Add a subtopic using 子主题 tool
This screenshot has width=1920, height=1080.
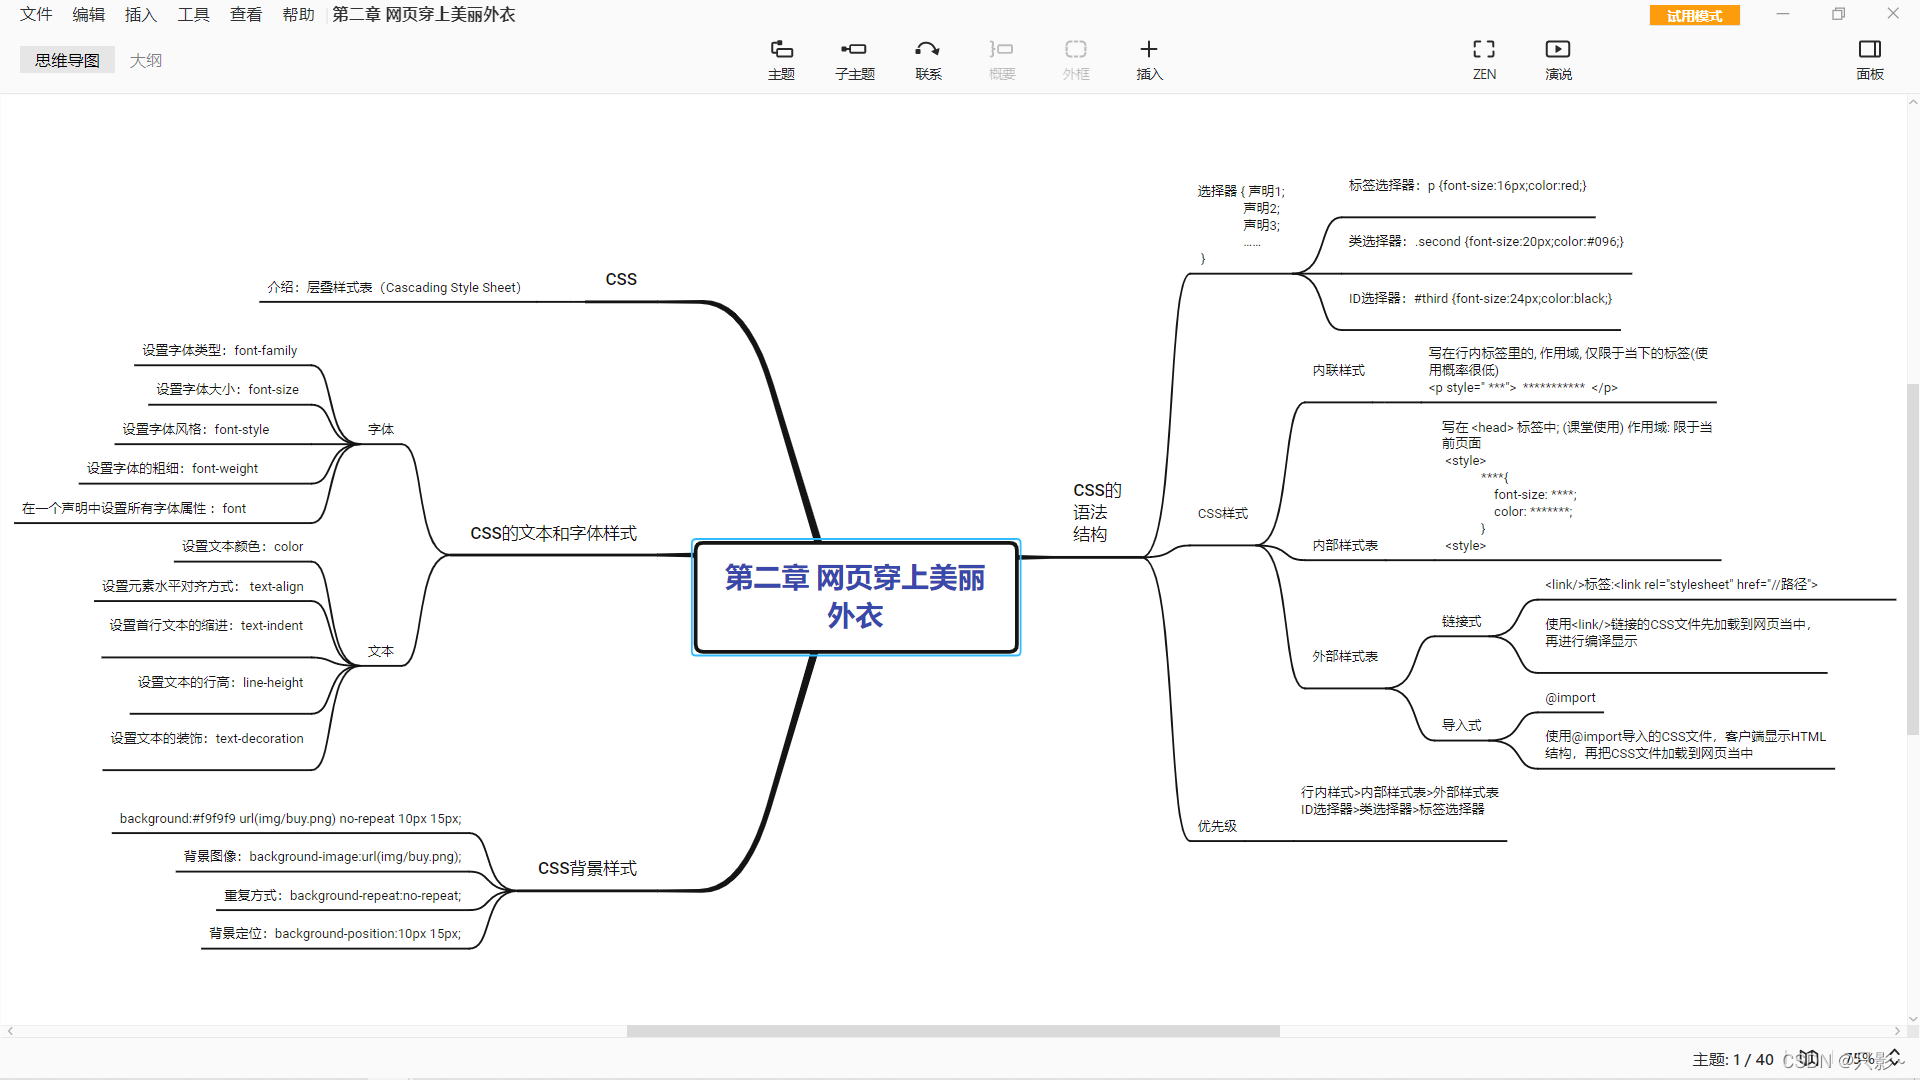854,60
